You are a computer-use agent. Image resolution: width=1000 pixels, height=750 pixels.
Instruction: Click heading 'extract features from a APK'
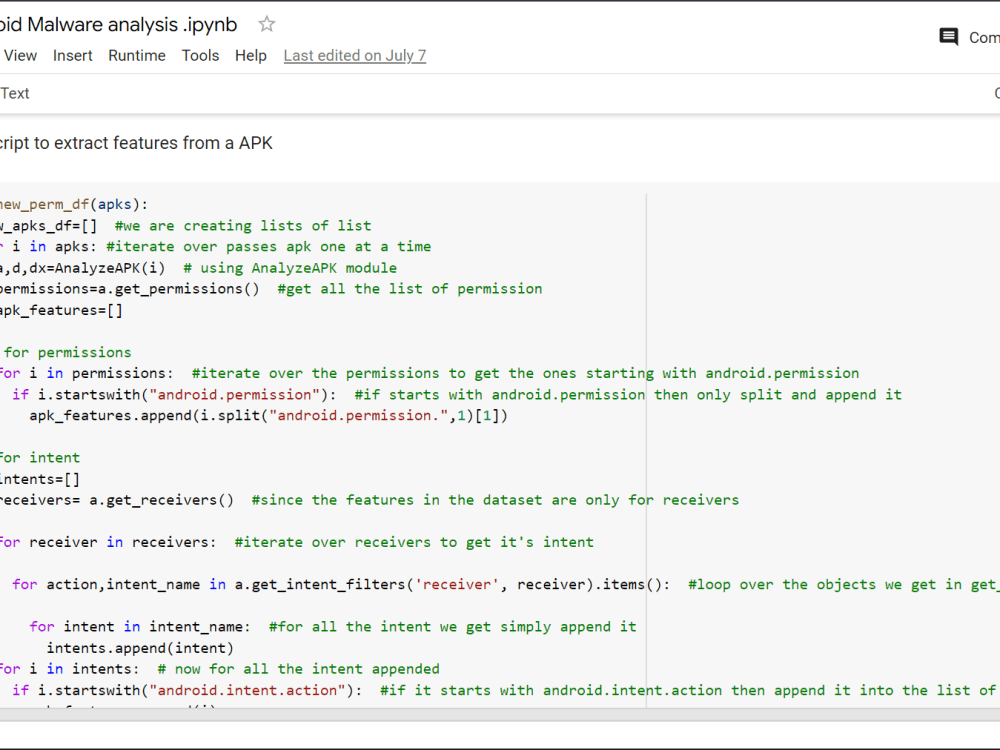[163, 143]
